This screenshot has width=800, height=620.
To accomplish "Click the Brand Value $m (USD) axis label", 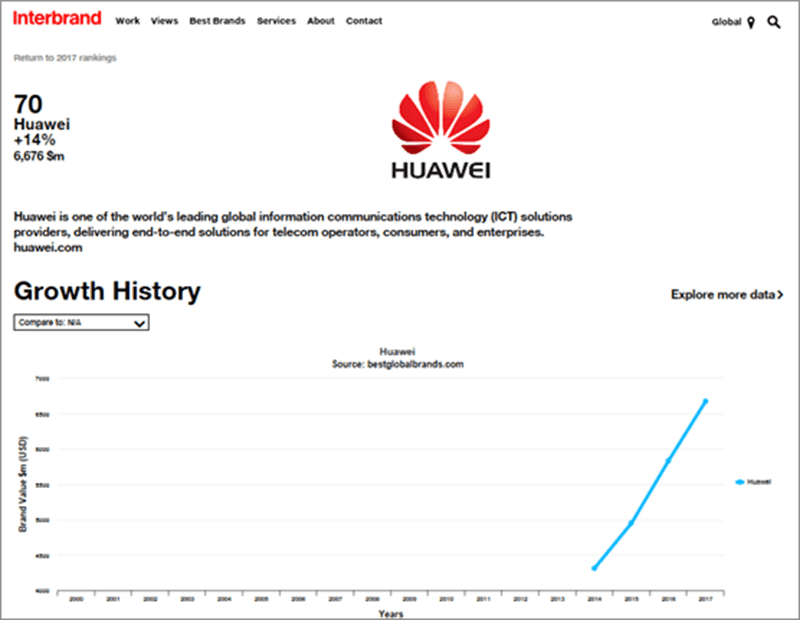I will pyautogui.click(x=23, y=484).
